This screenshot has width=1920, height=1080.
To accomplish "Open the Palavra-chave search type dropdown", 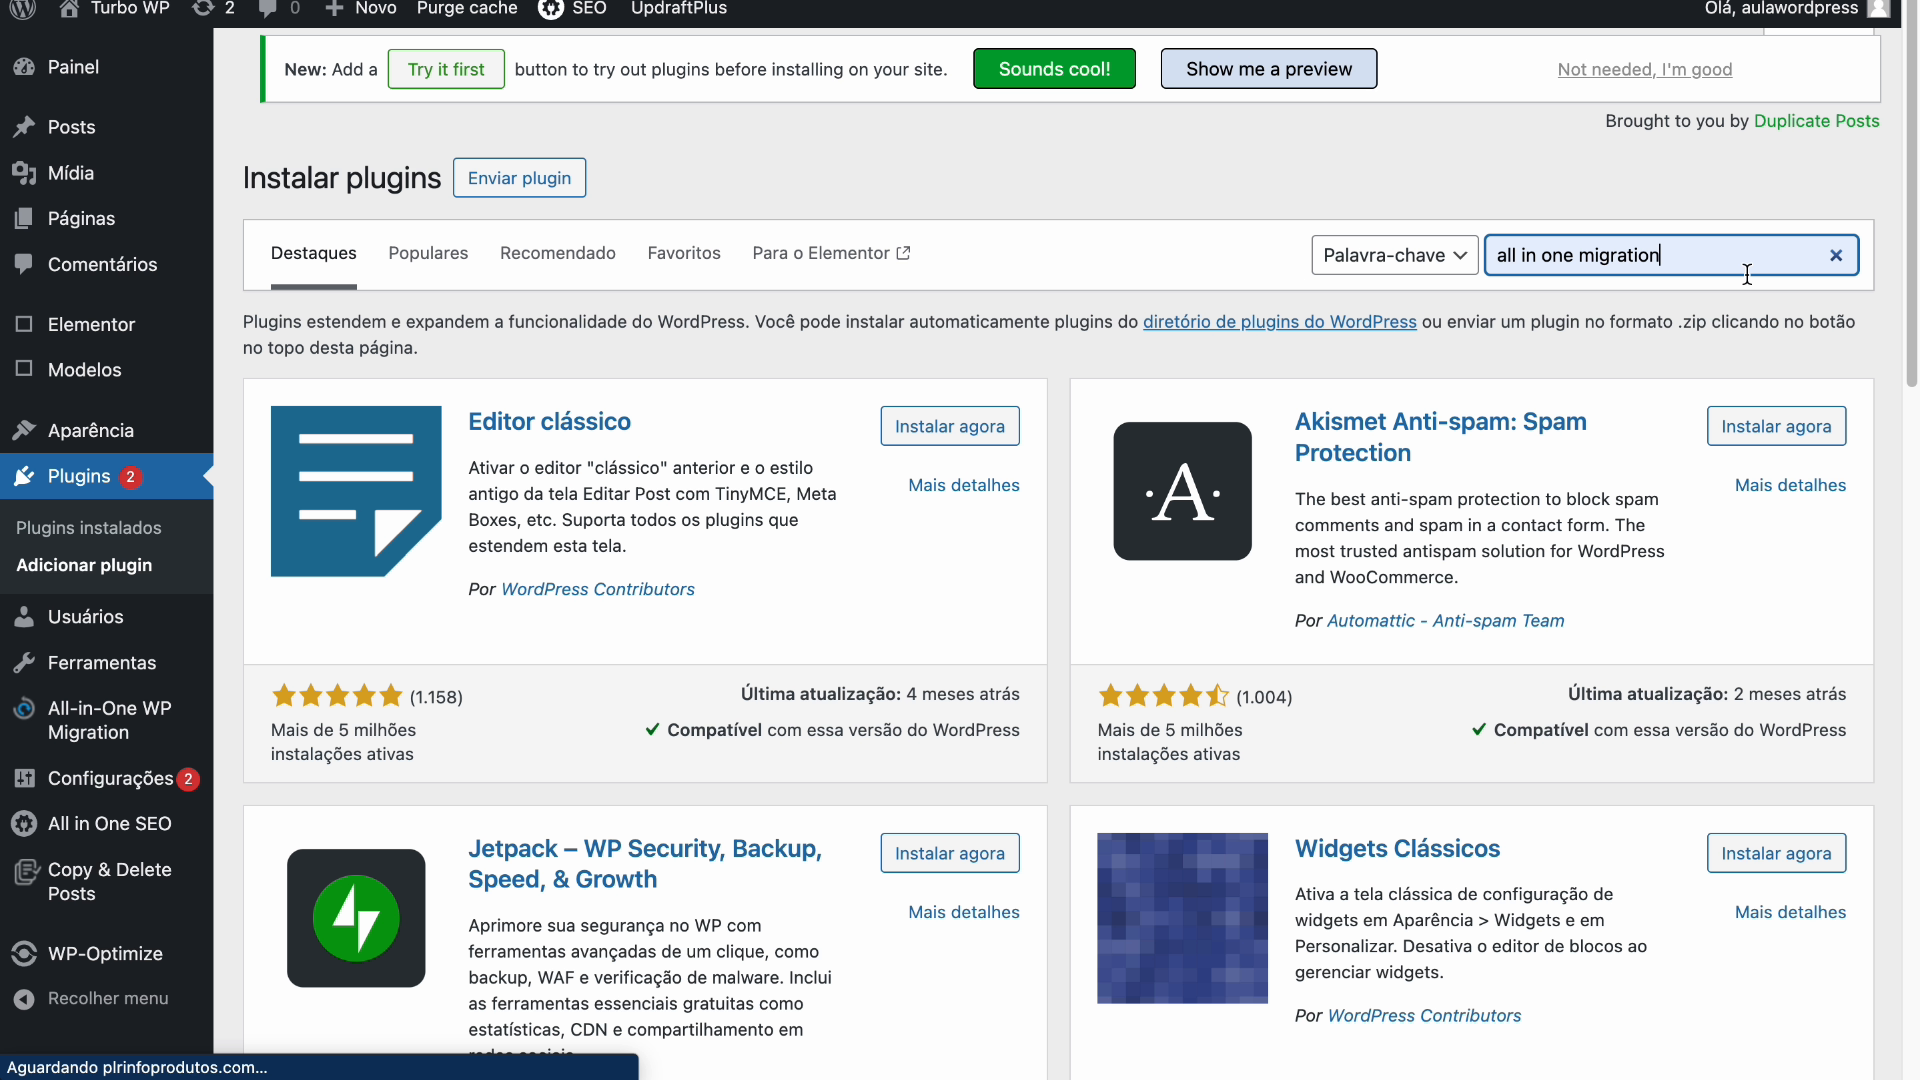I will (1394, 255).
